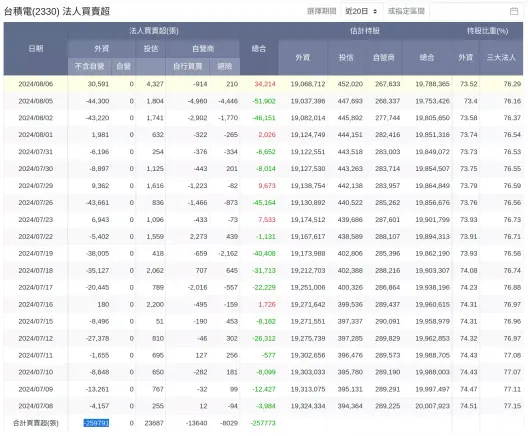The height and width of the screenshot is (436, 528).
Task: Click holding ratio 73.52 cell
Action: coord(469,84)
